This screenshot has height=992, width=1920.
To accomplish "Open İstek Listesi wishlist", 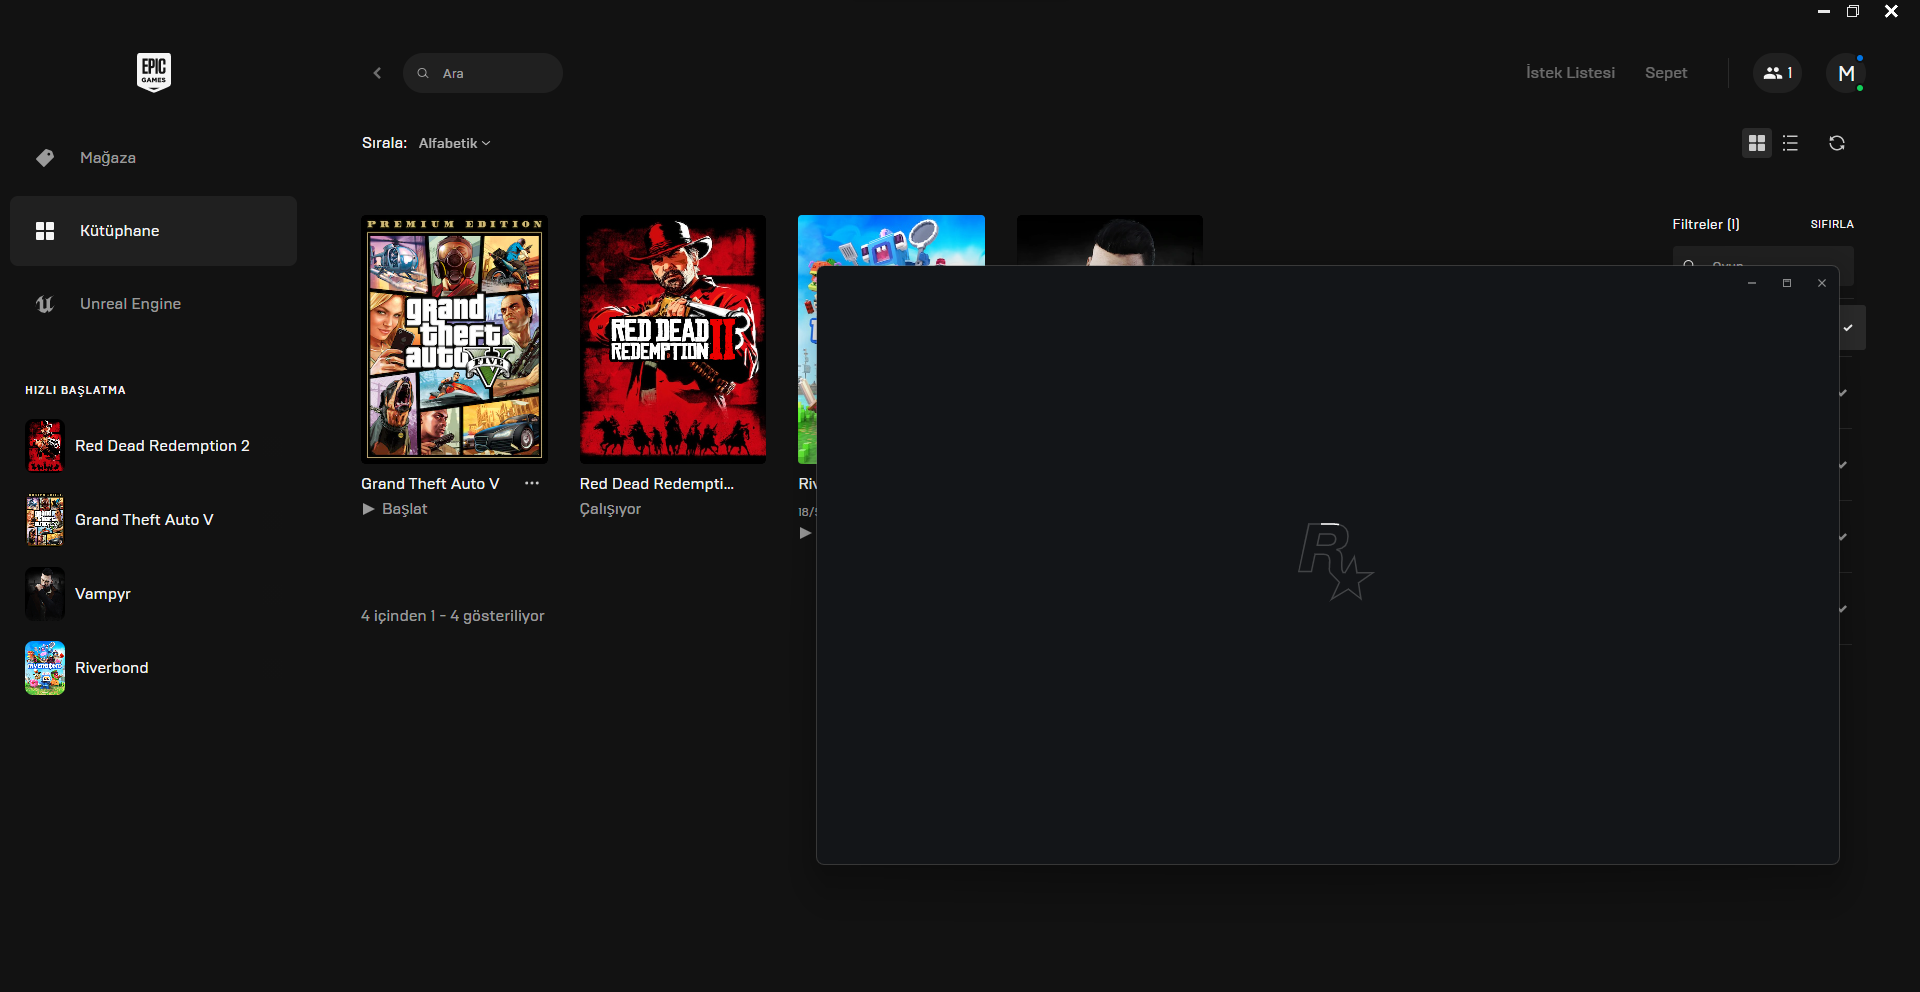I will click(x=1570, y=73).
